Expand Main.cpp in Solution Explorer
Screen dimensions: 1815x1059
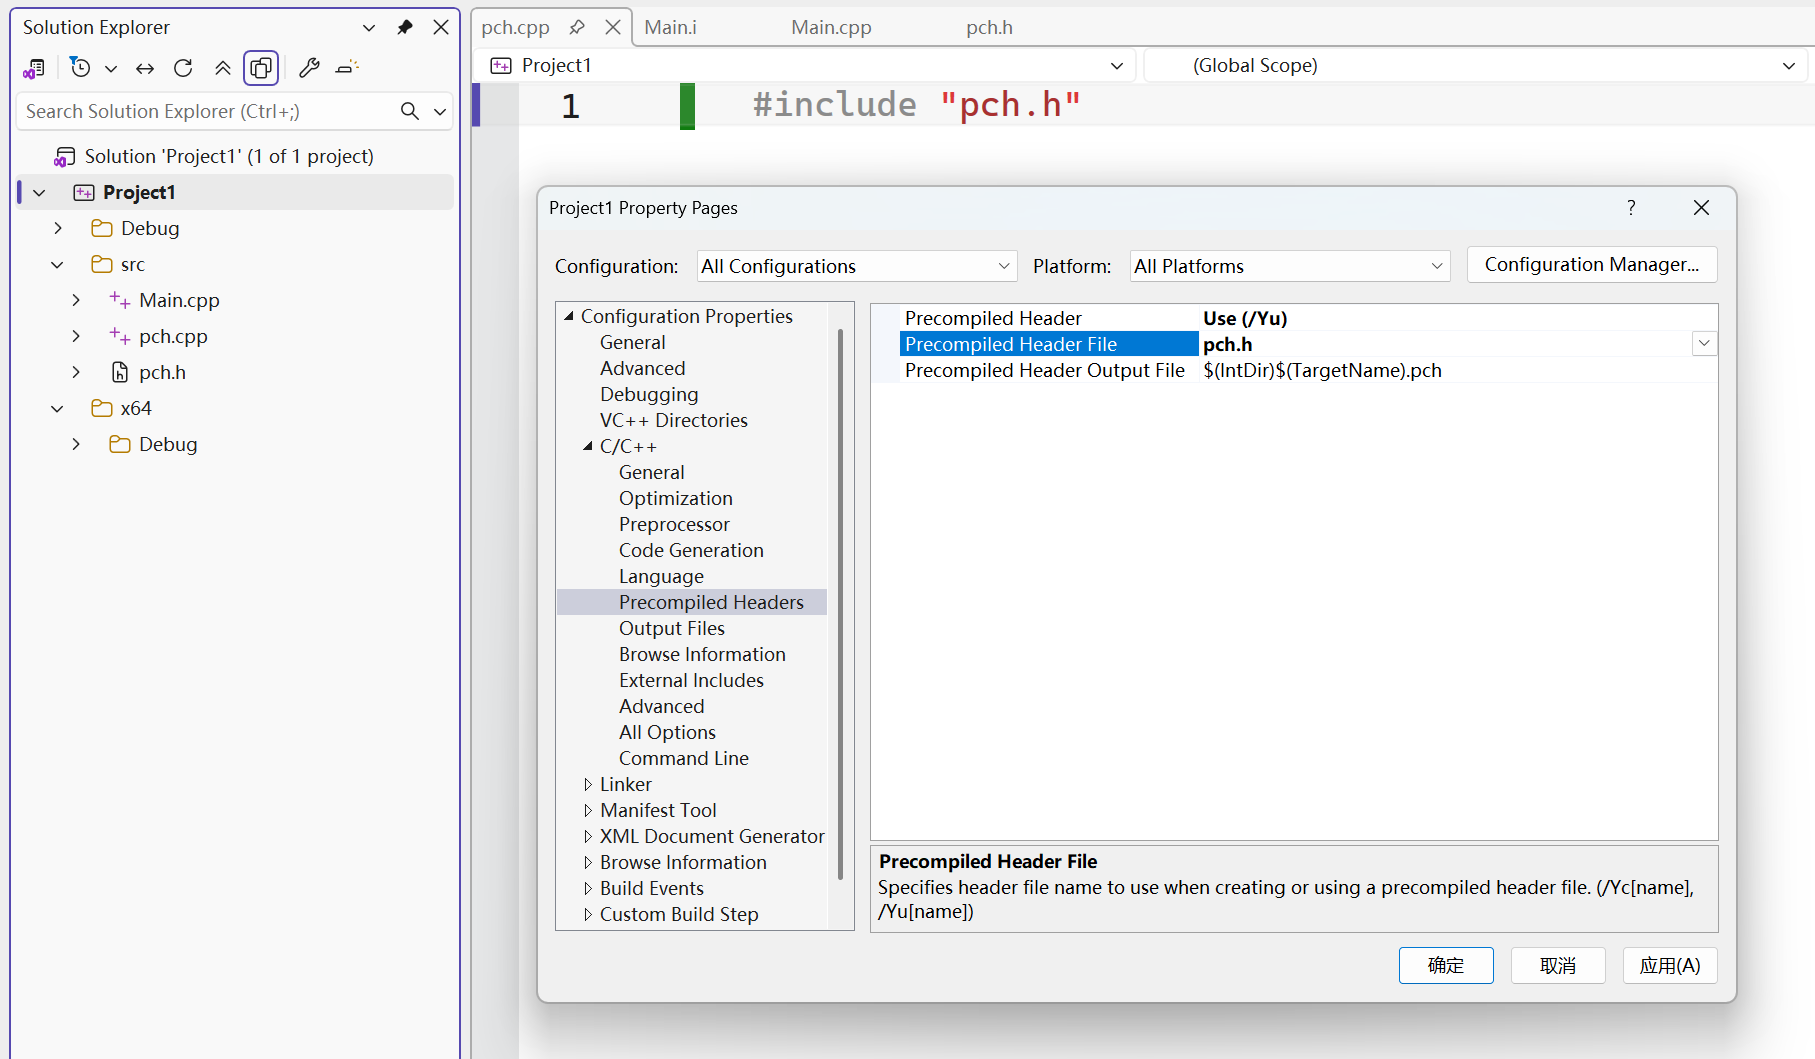click(76, 301)
